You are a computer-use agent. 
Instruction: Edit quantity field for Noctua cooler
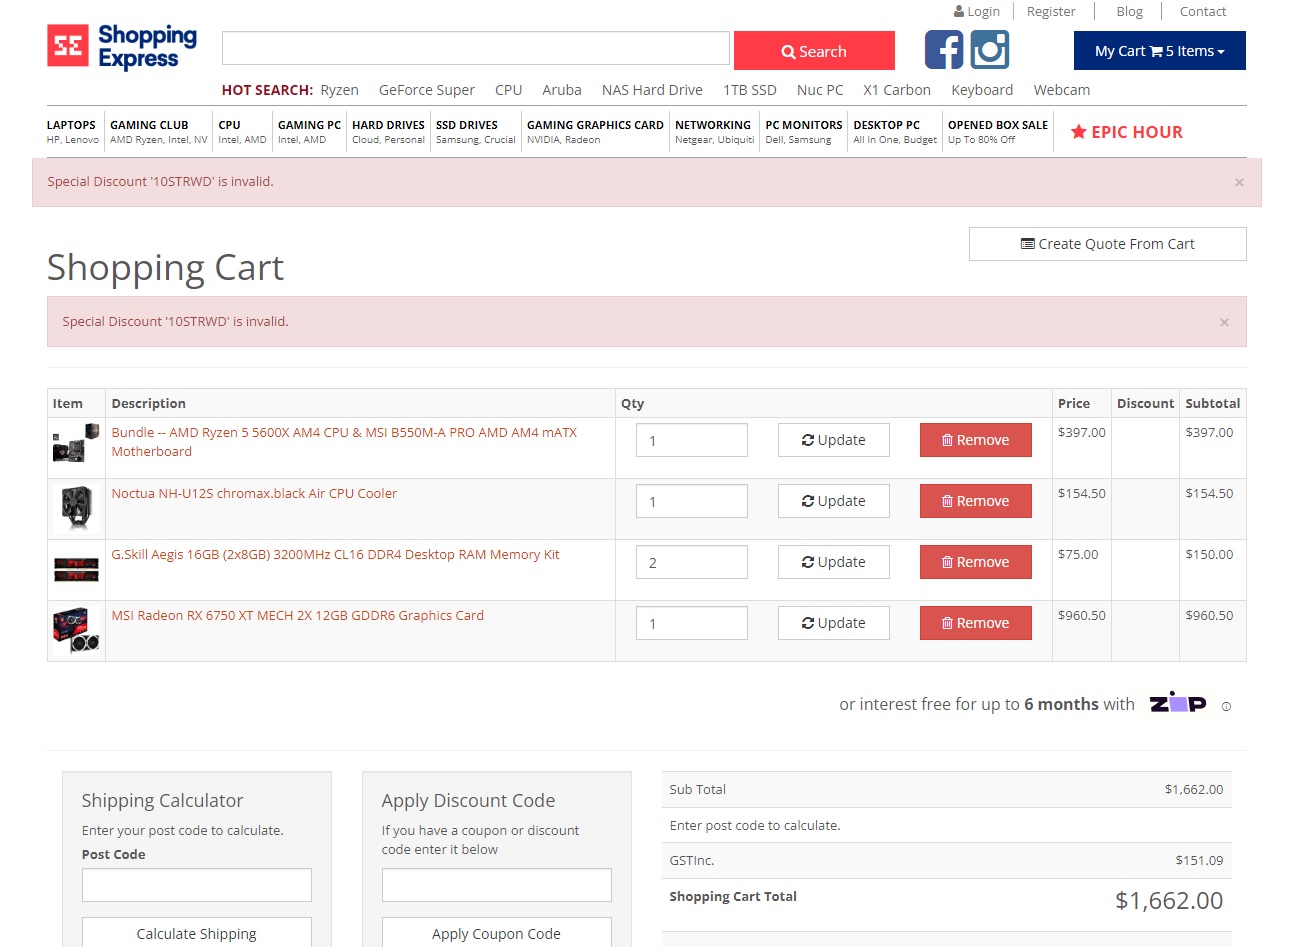pos(692,501)
